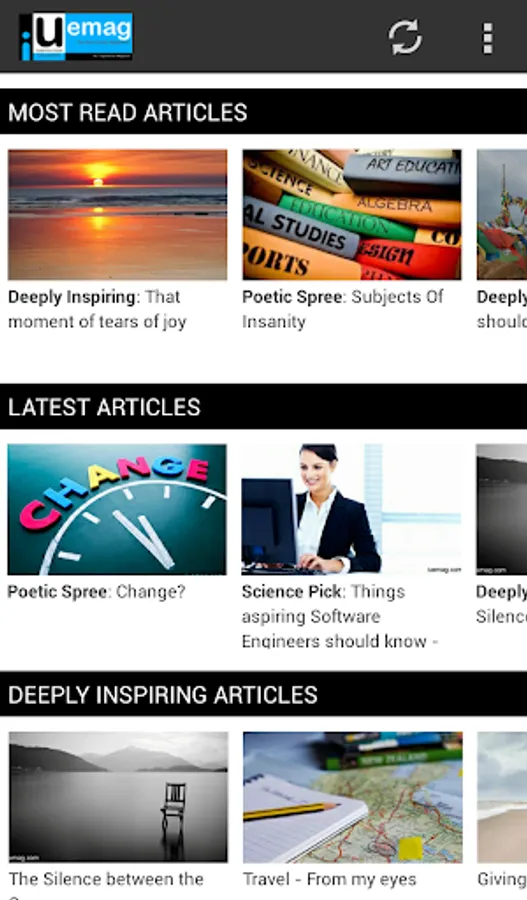Open 'Travel - From my eyes' title
Screen dimensions: 527x900
pos(330,879)
